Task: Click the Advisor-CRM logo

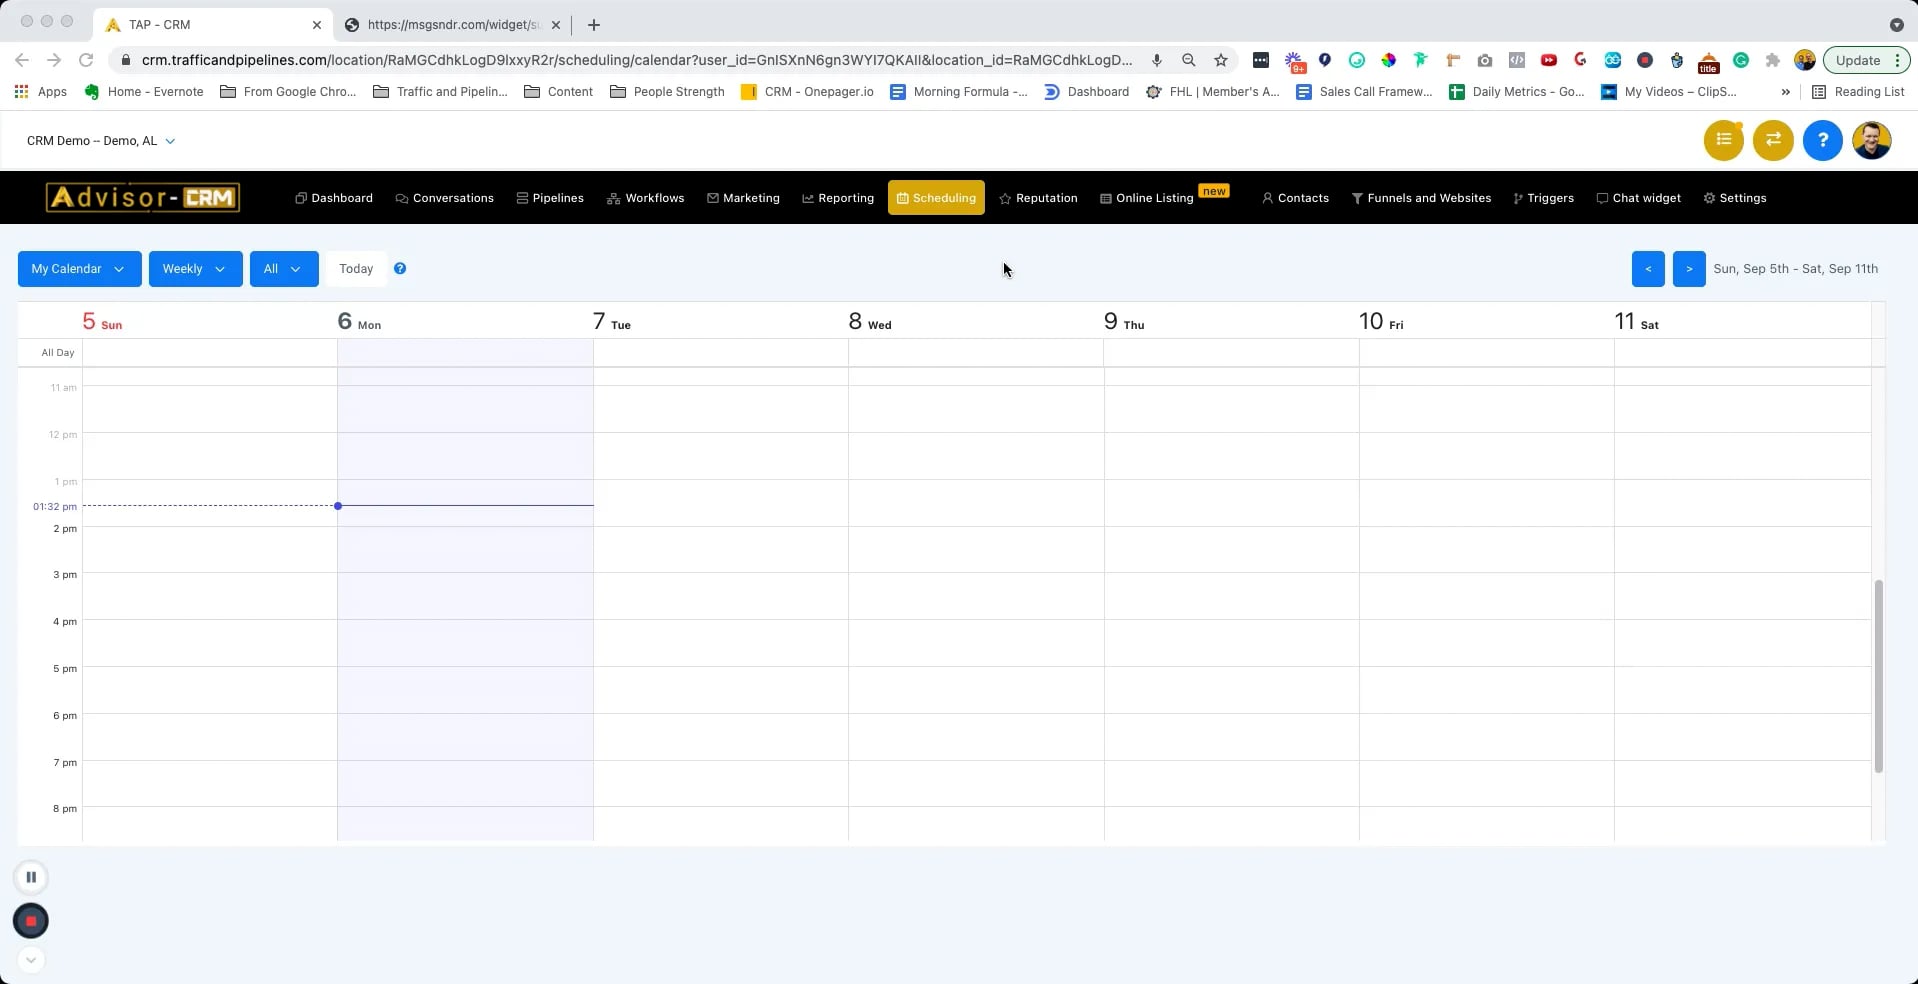Action: 143,197
